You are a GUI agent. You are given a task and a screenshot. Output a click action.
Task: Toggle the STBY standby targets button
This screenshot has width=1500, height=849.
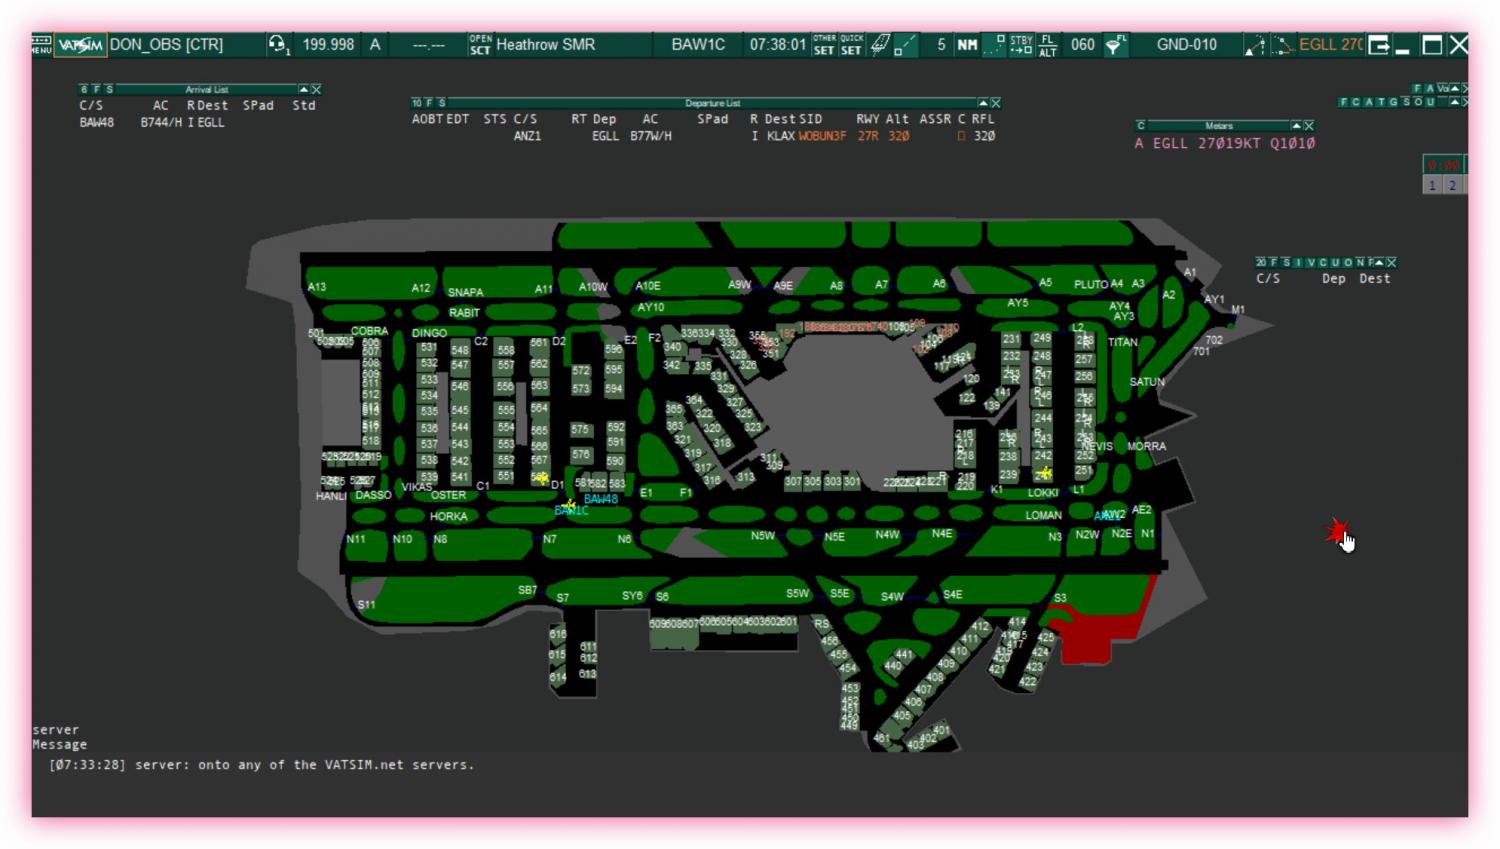1021,44
